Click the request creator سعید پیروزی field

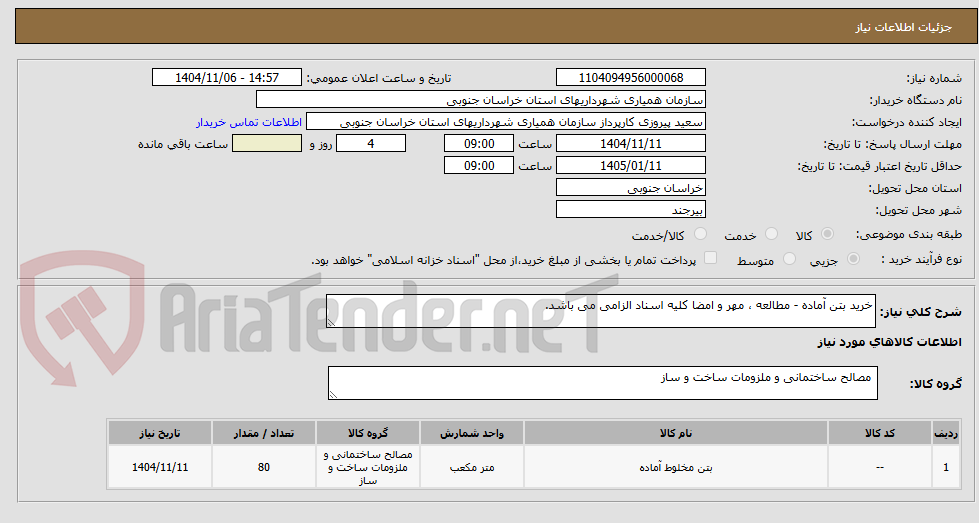pos(506,122)
